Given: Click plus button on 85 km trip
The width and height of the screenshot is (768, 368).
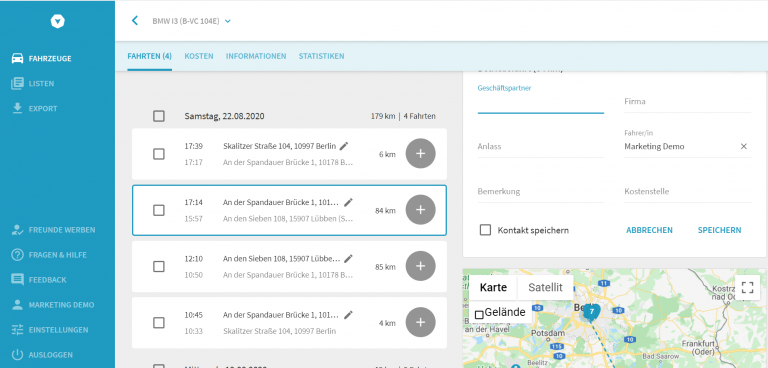Looking at the screenshot, I should (x=420, y=266).
